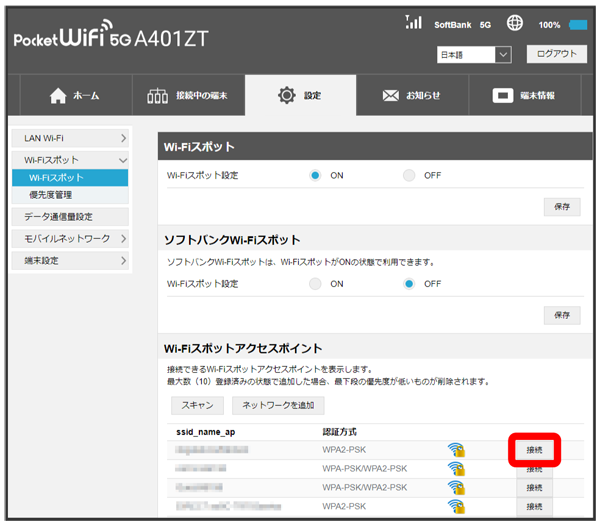This screenshot has width=600, height=524.
Task: Open the 日本語 language dropdown
Action: pyautogui.click(x=474, y=54)
